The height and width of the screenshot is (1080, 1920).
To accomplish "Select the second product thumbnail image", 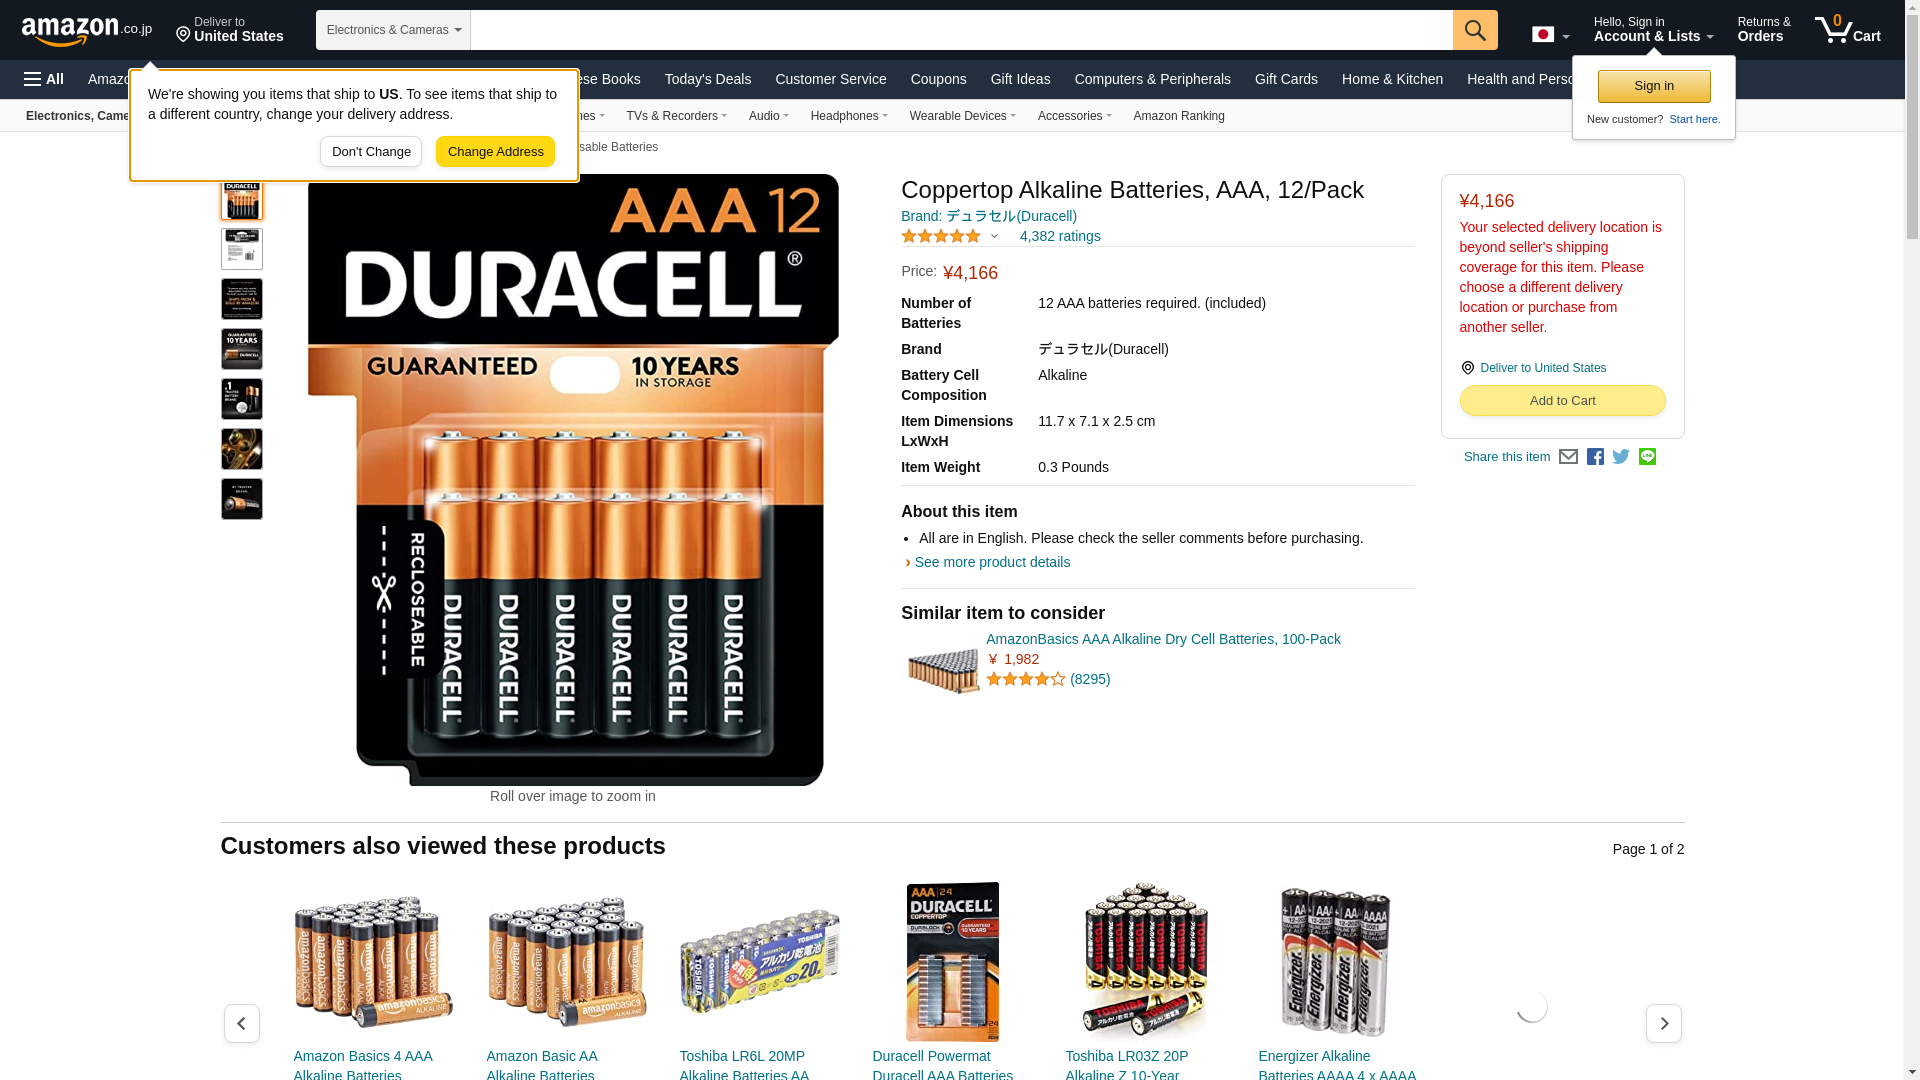I will tap(242, 249).
